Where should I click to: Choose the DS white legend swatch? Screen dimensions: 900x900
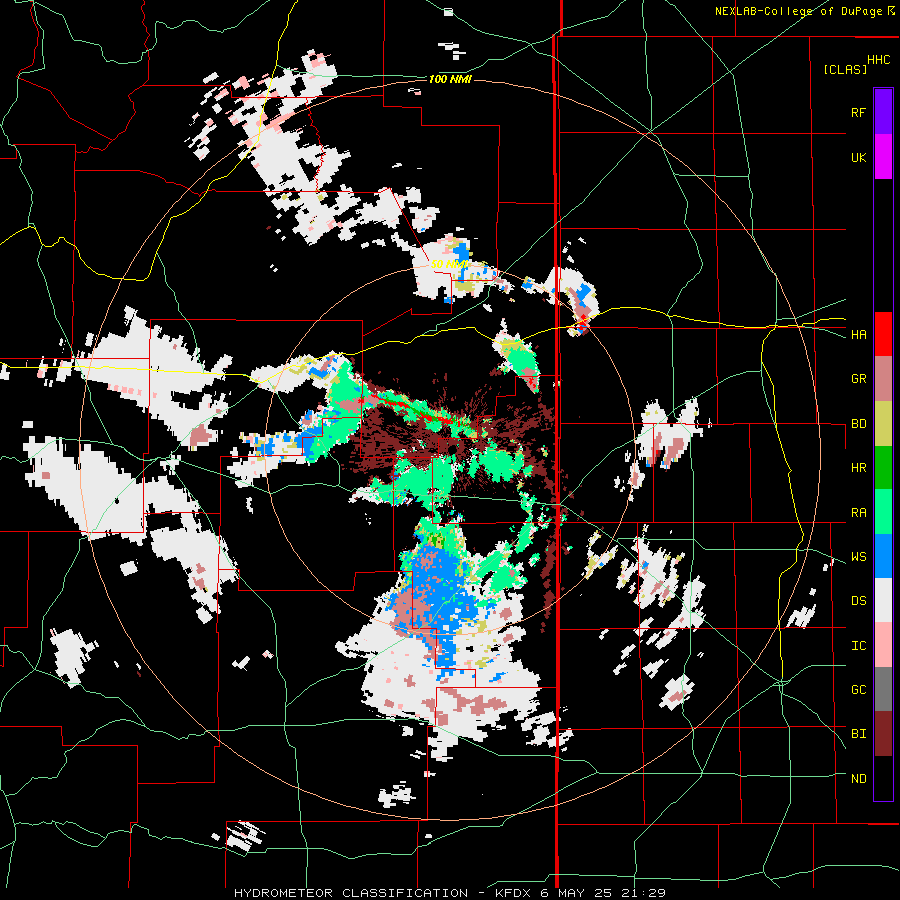(883, 601)
